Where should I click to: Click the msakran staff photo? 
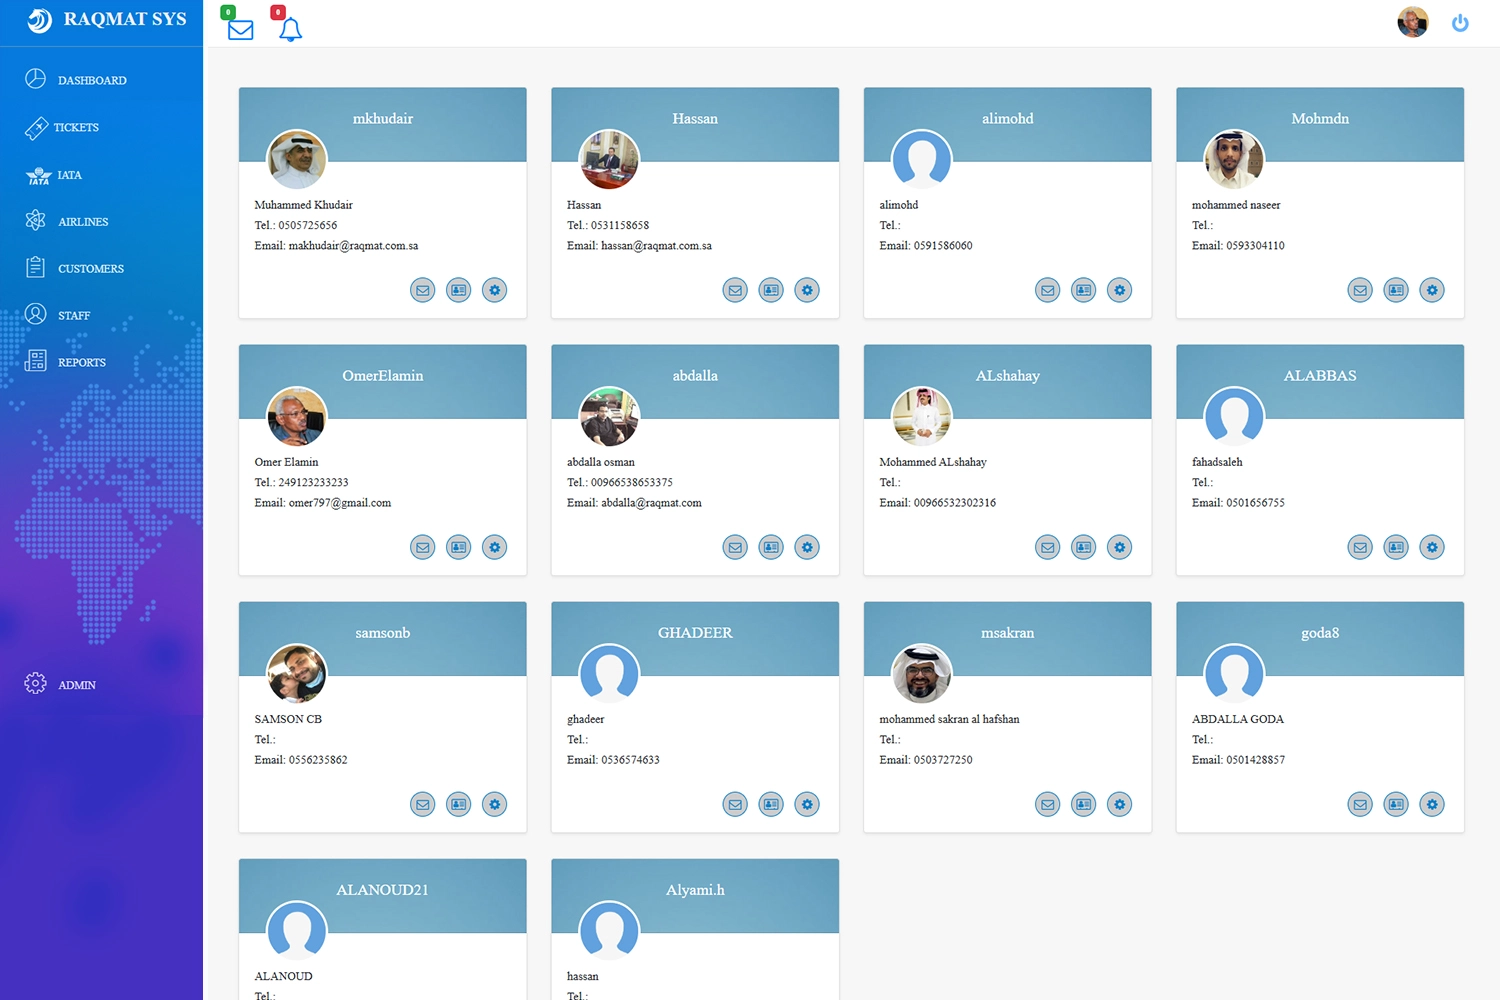click(x=922, y=674)
